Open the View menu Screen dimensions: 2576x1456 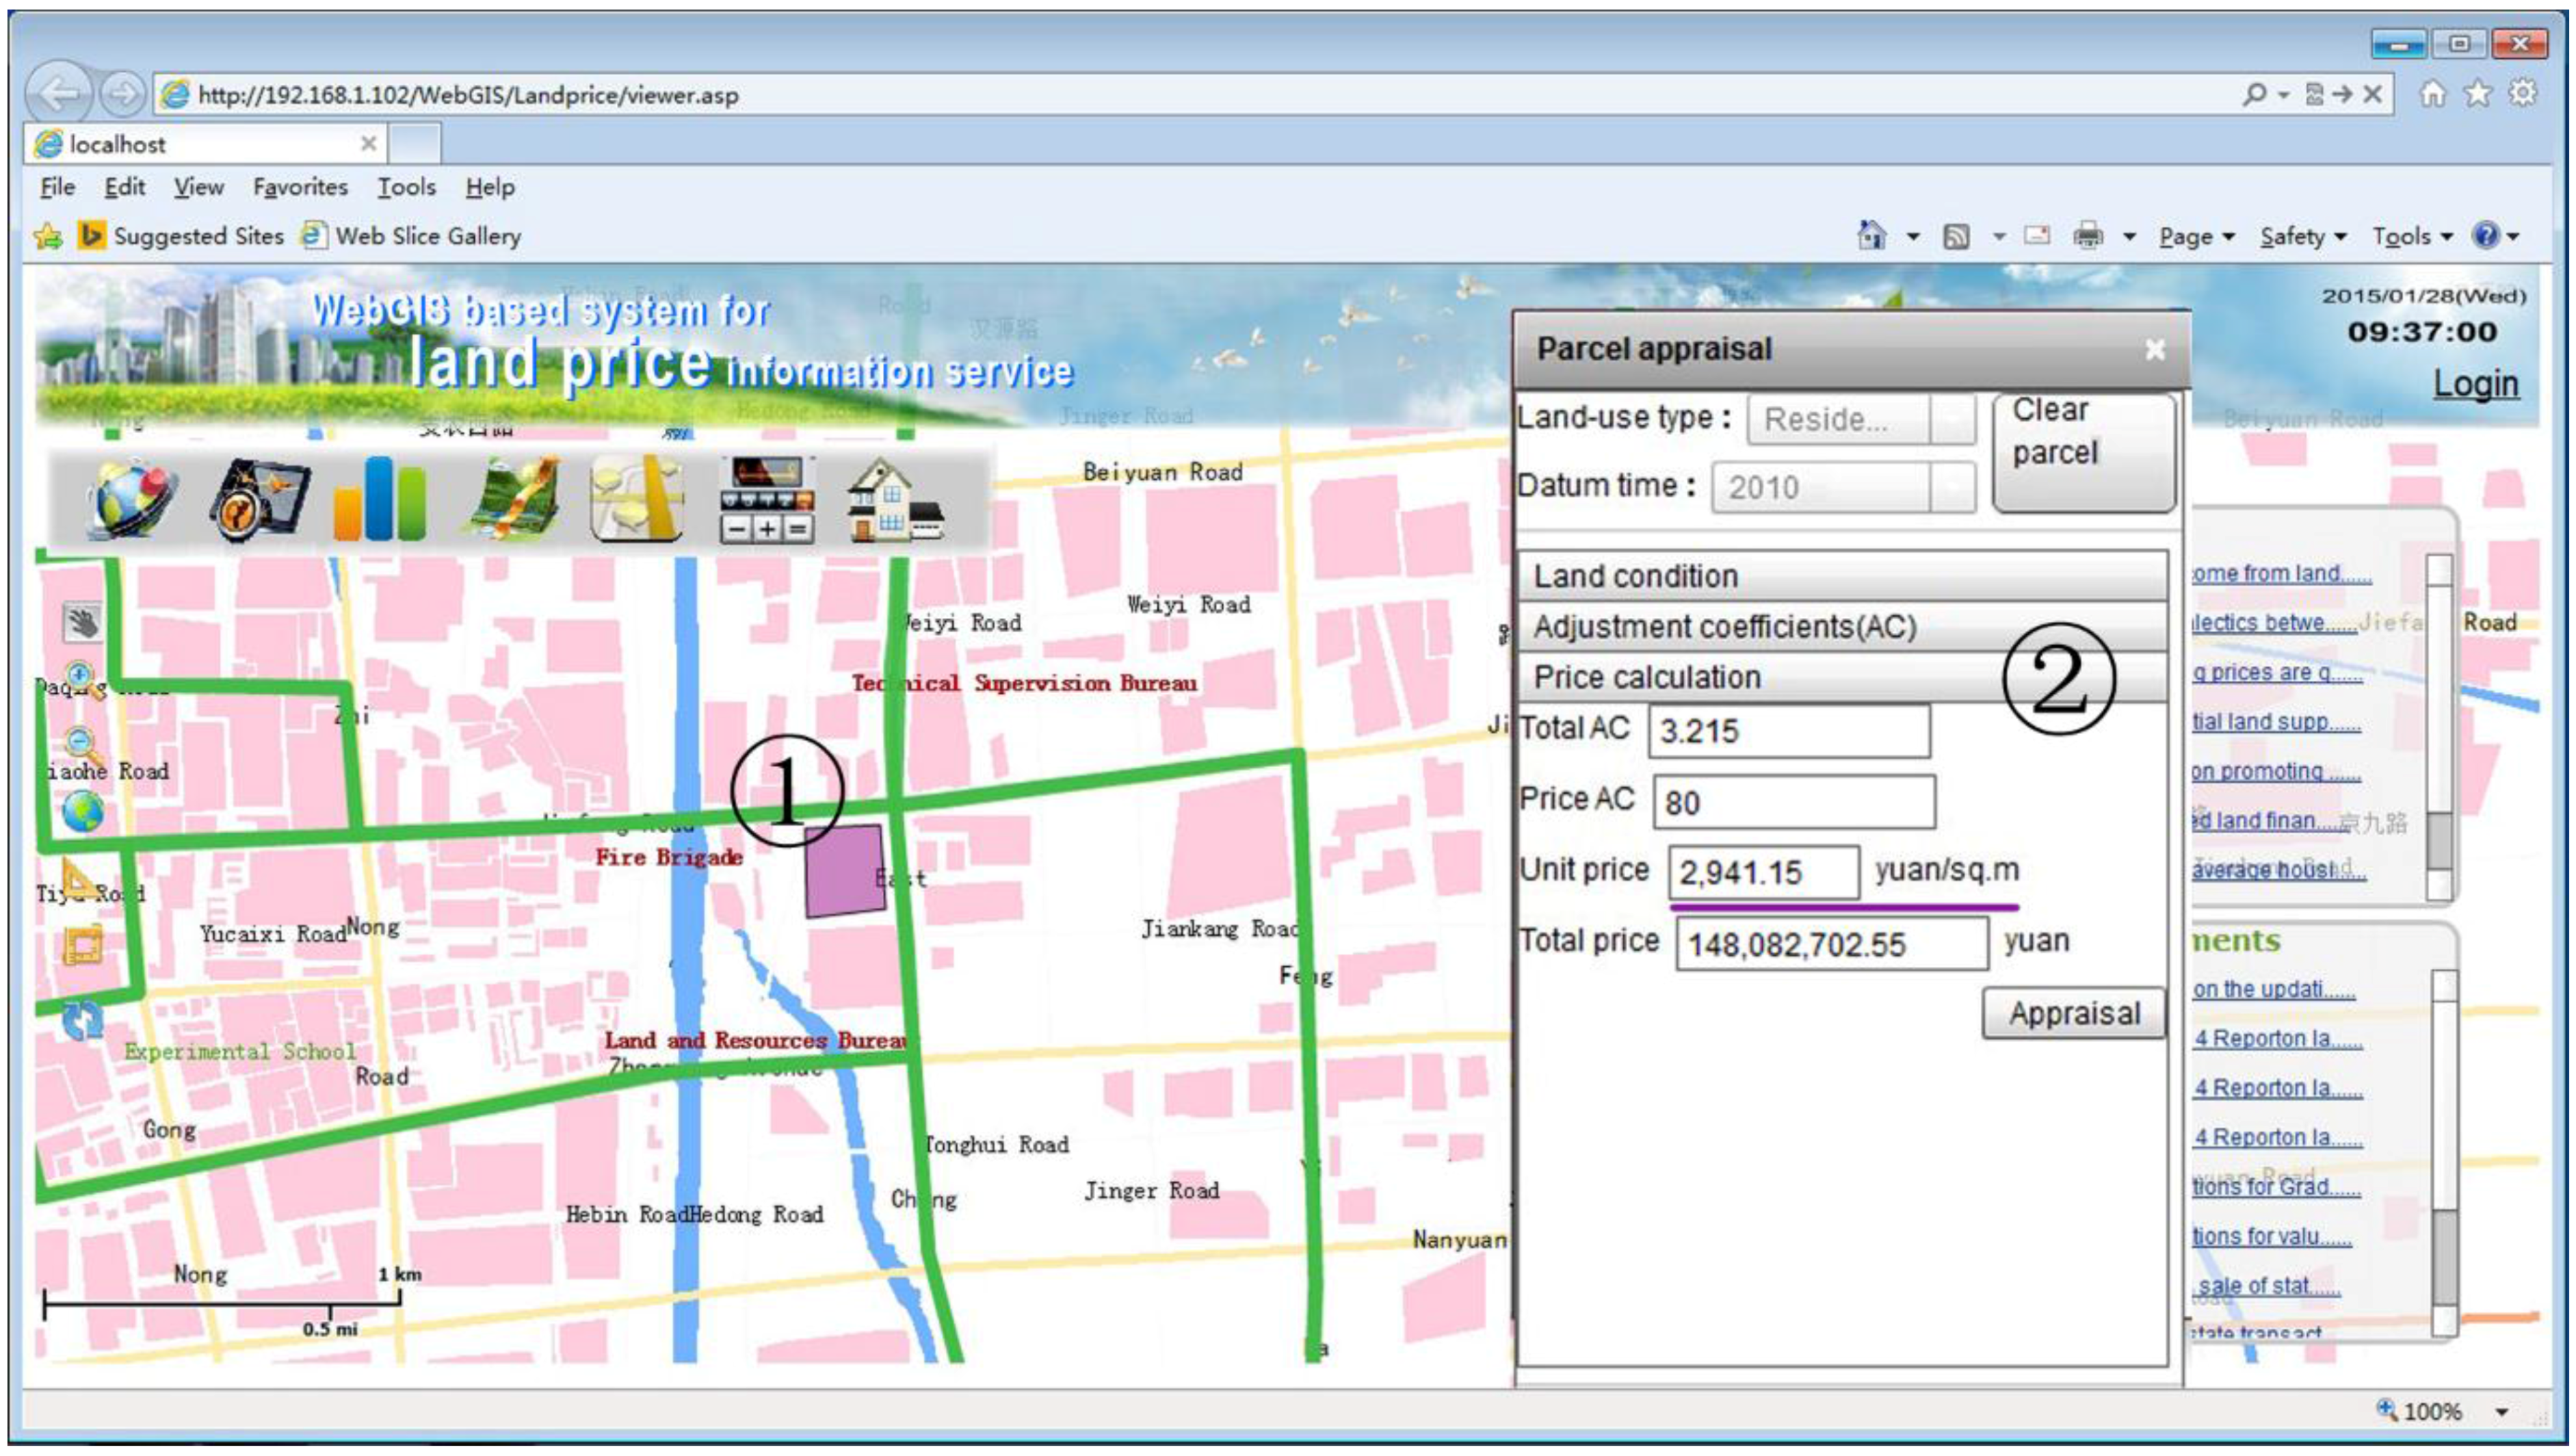coord(198,187)
